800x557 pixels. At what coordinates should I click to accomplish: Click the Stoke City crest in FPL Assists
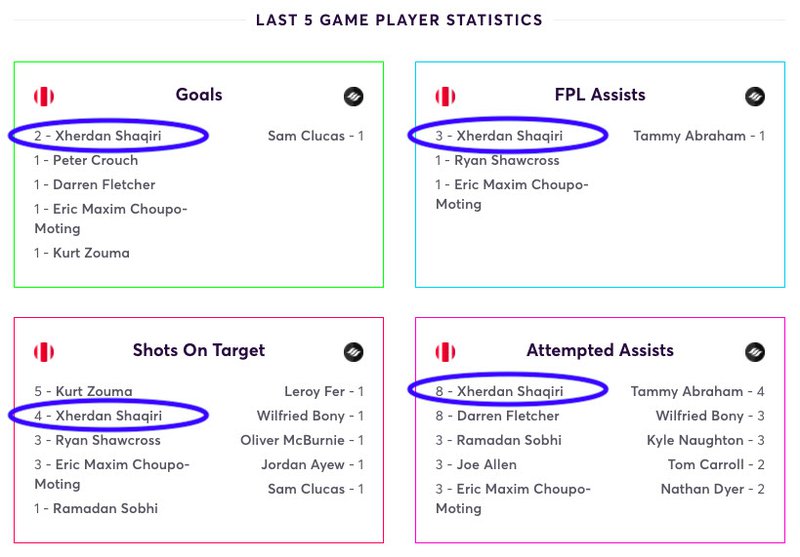point(445,96)
